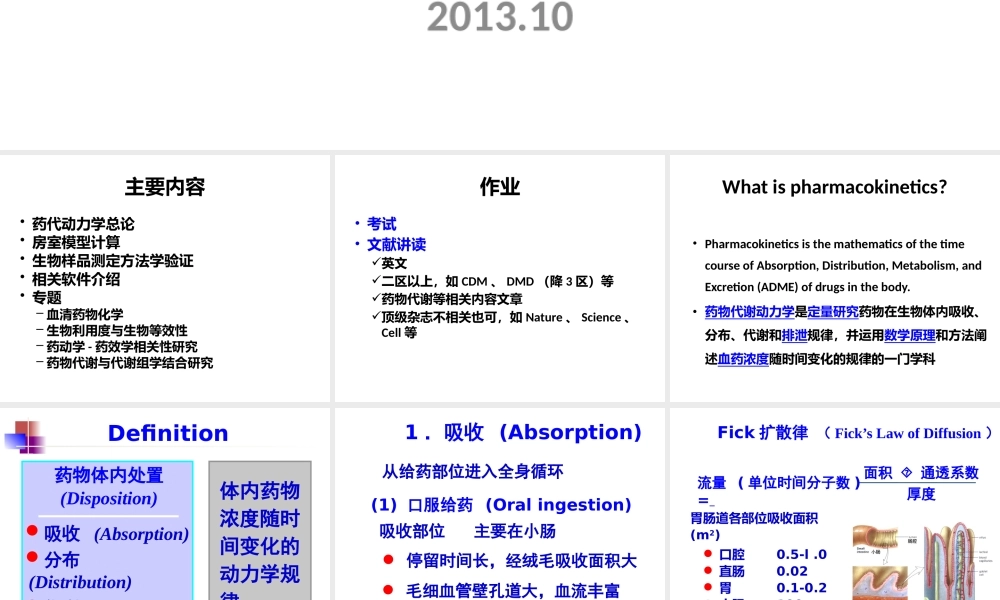Screen dimensions: 1000x600
Task: Select the 主要内容 slide title
Action: 165,187
